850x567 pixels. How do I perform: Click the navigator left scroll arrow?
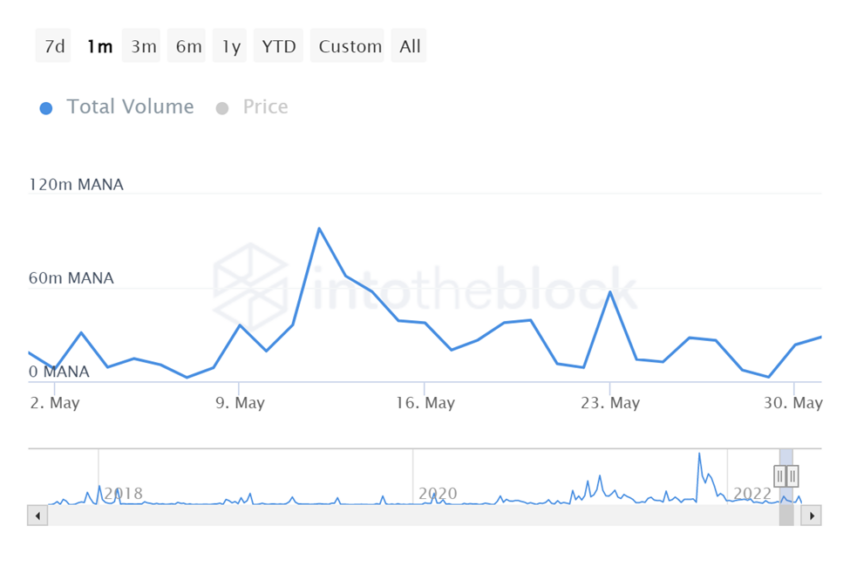pos(37,516)
